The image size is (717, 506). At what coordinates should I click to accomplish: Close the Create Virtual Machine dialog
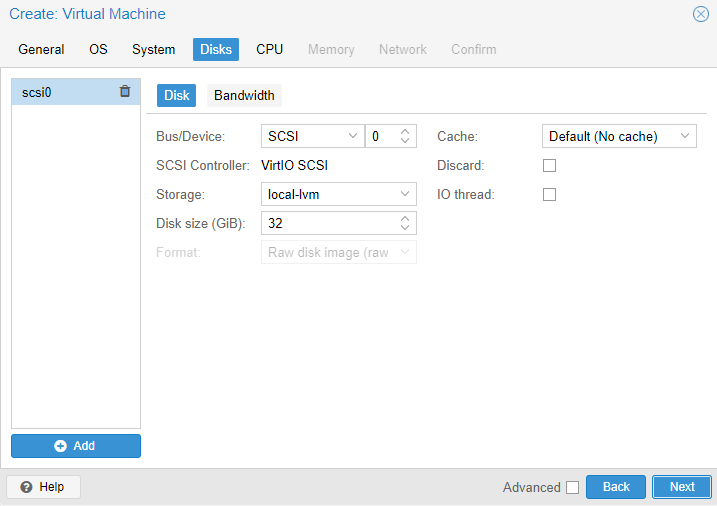(700, 14)
